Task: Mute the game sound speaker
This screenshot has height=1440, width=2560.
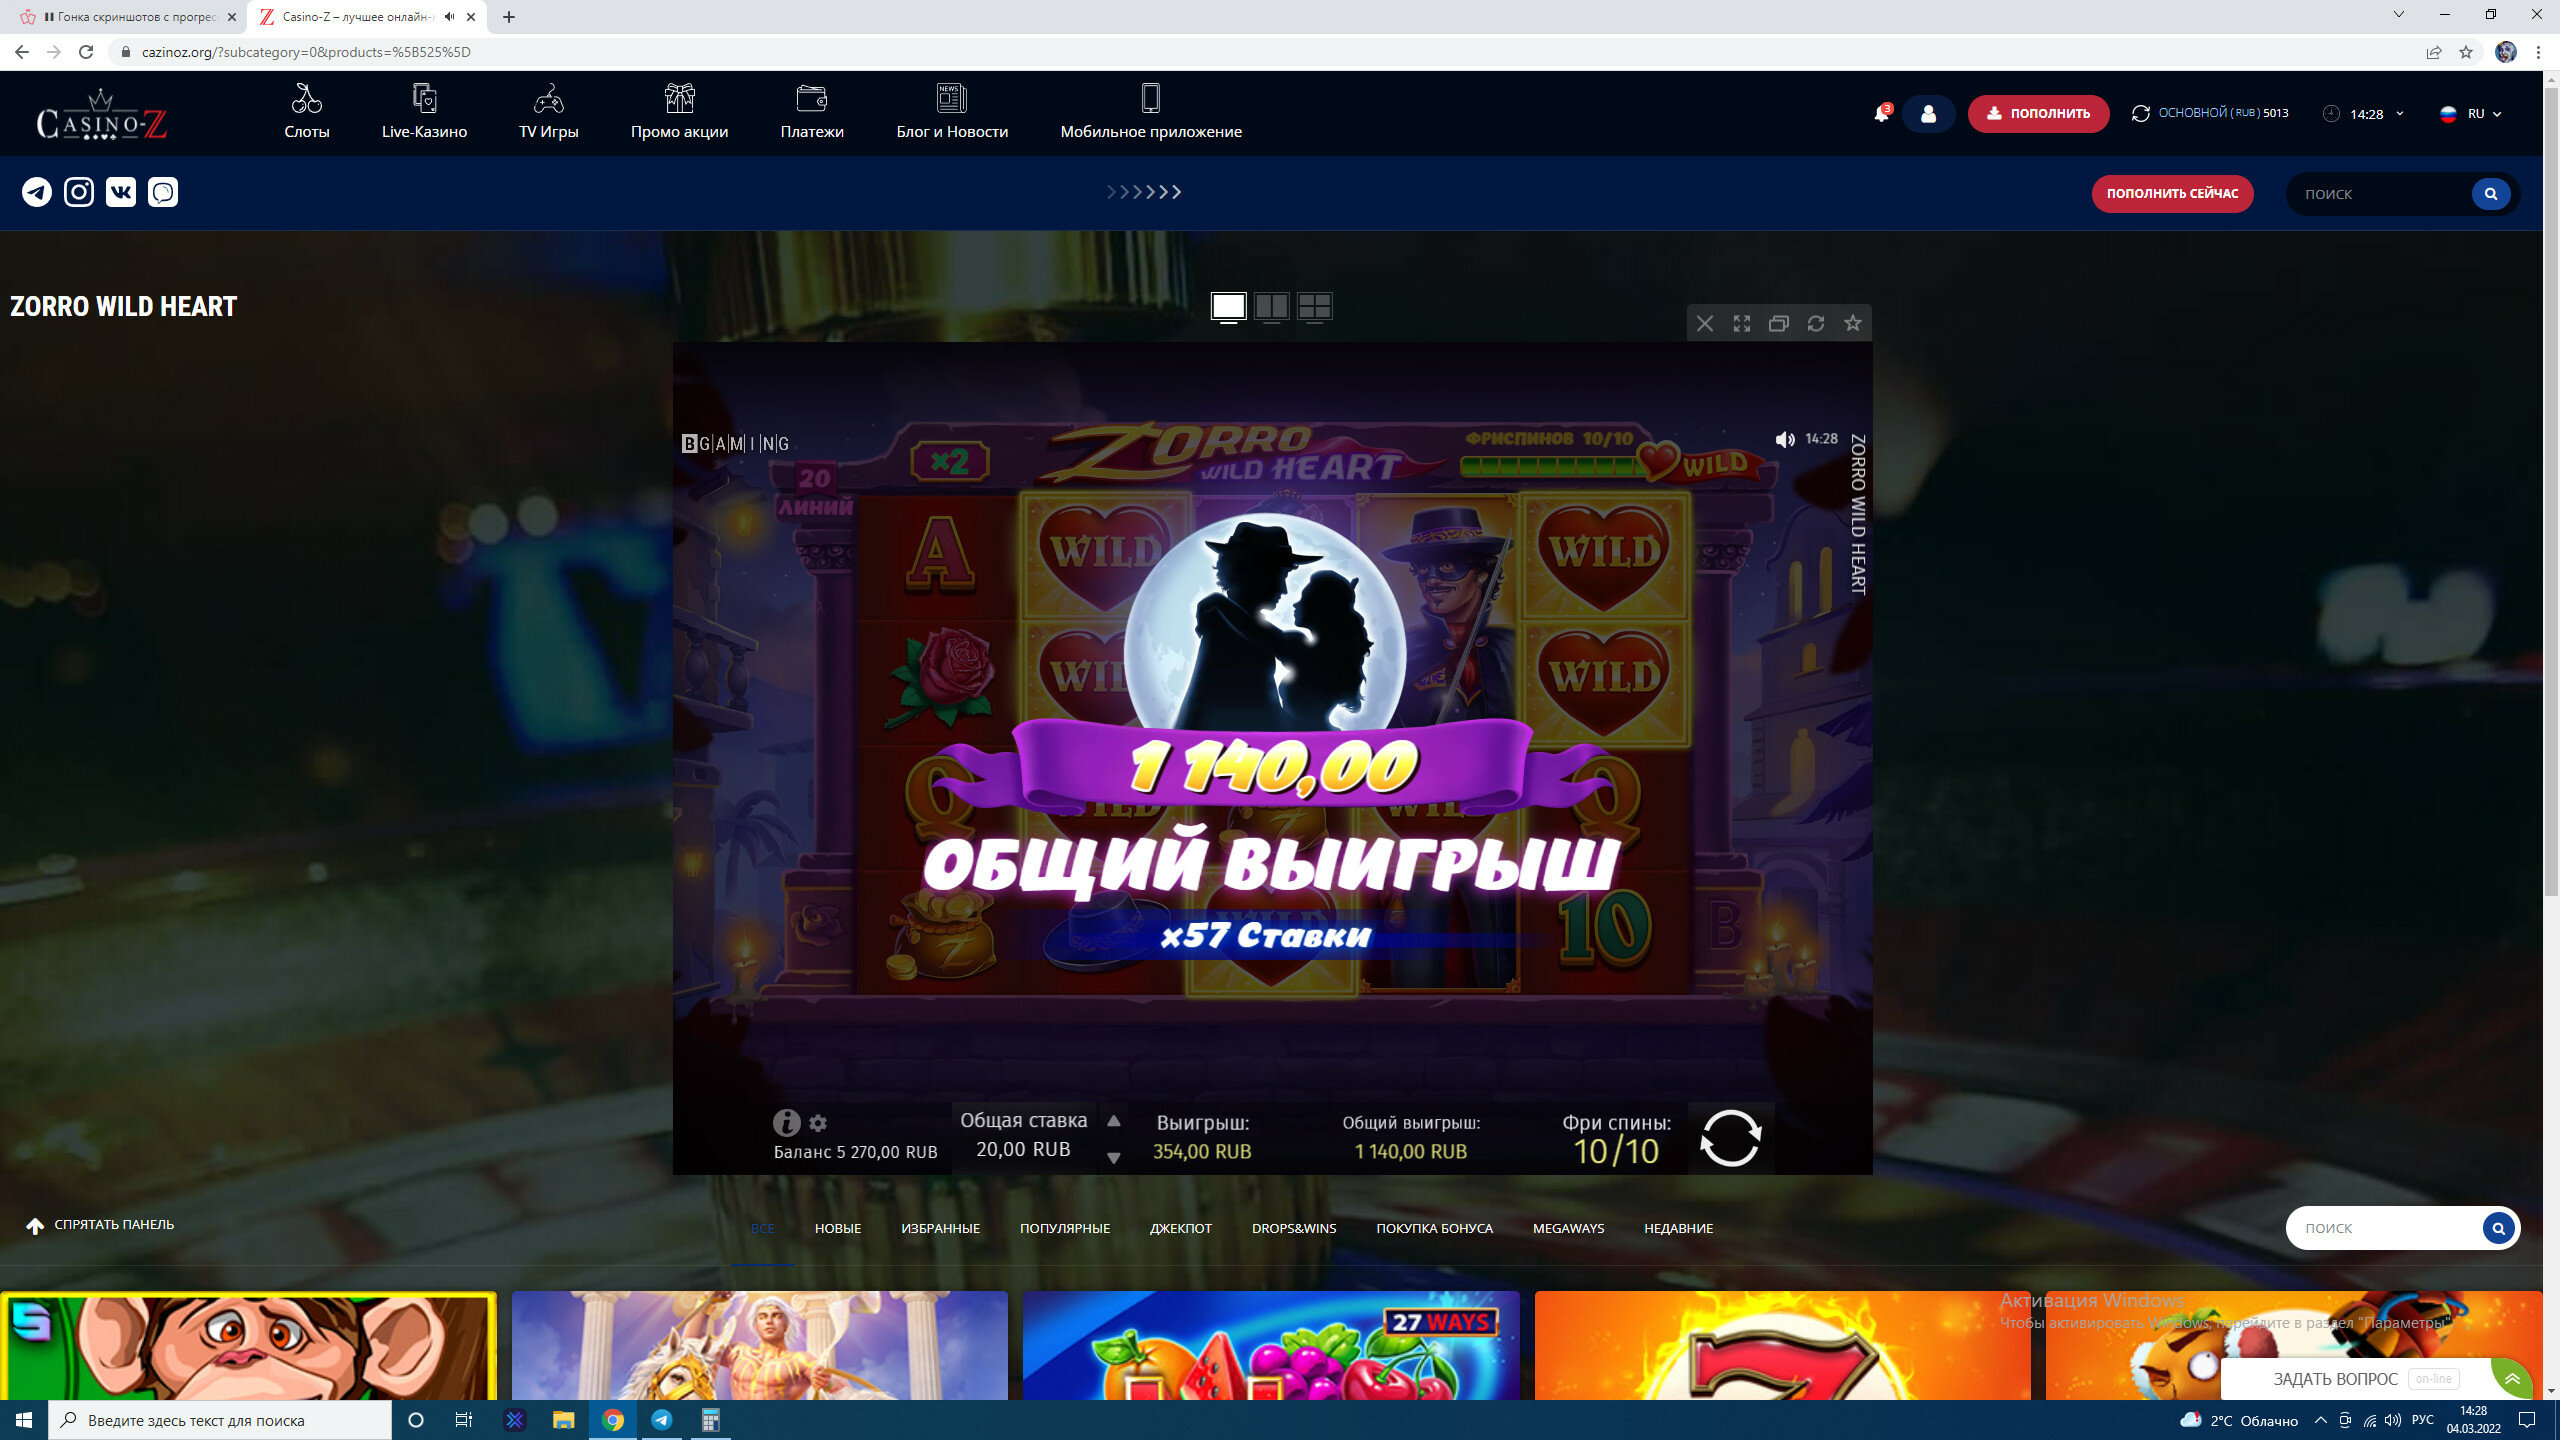Action: 1784,439
